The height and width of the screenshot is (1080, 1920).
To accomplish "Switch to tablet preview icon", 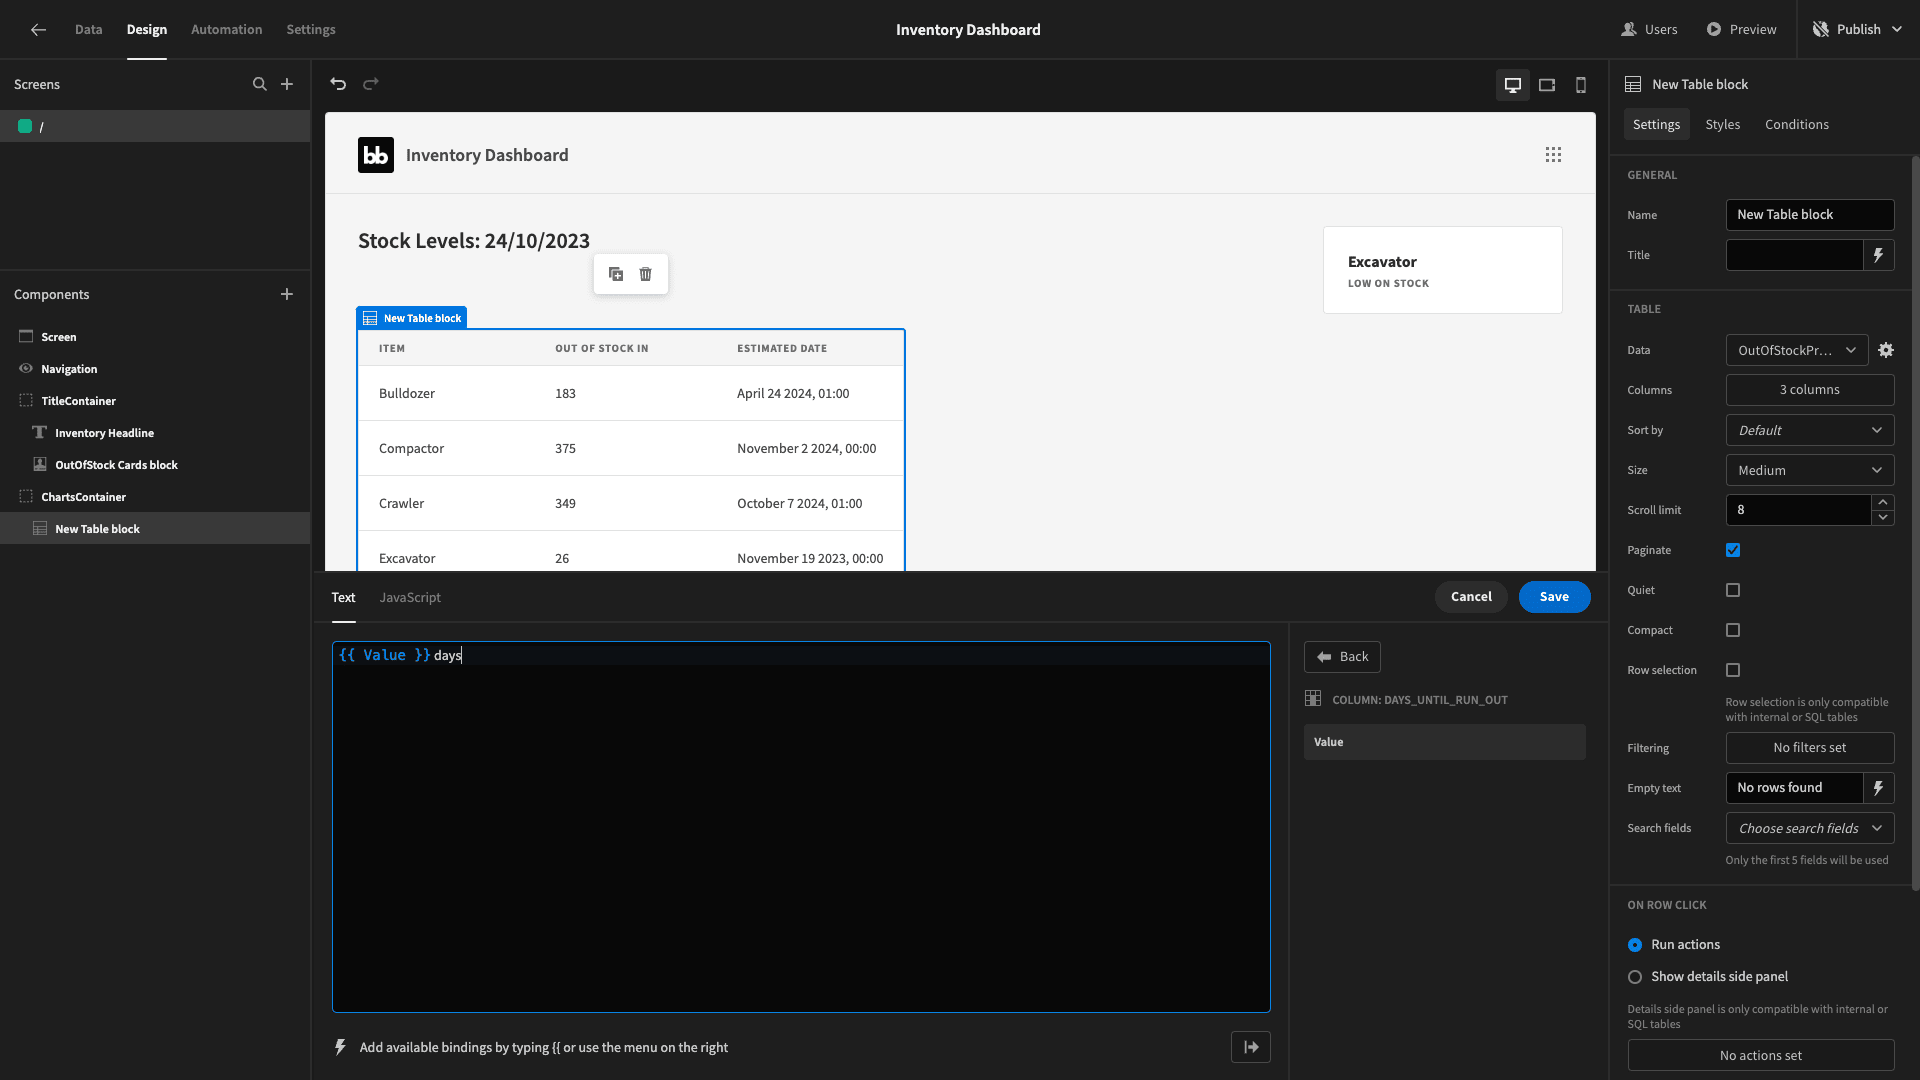I will coord(1547,85).
